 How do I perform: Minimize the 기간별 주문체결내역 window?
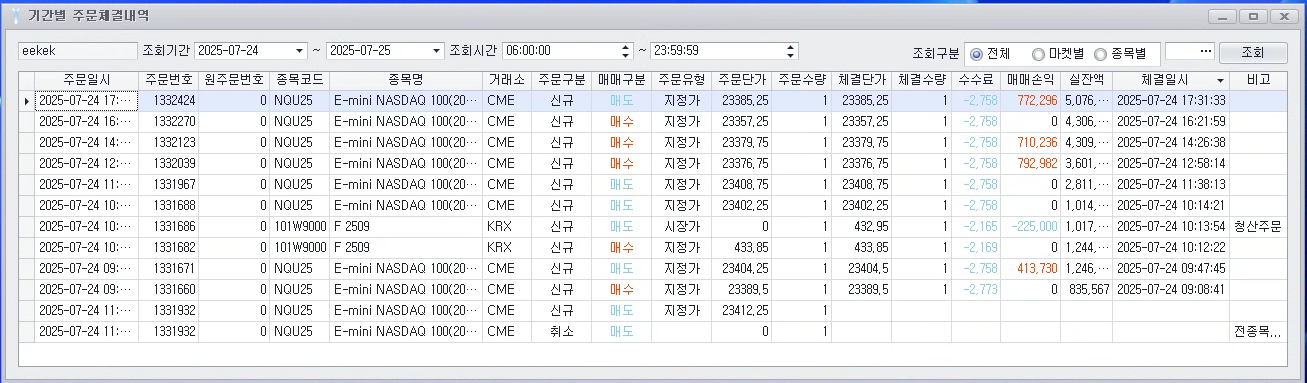pos(1221,17)
